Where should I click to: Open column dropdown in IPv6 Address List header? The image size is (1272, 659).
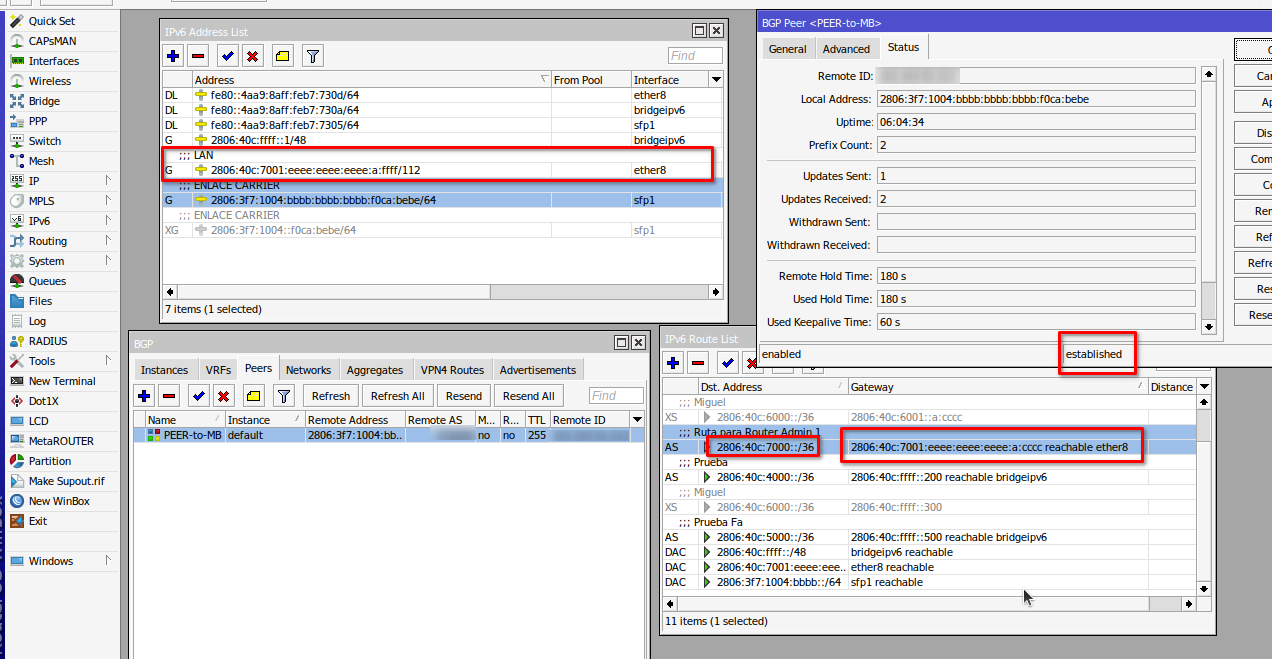[716, 80]
